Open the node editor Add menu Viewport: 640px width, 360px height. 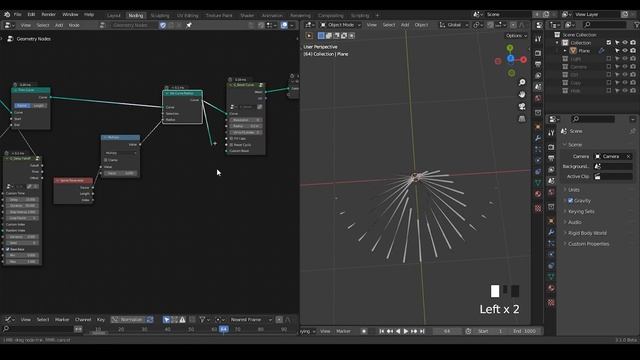pyautogui.click(x=59, y=25)
